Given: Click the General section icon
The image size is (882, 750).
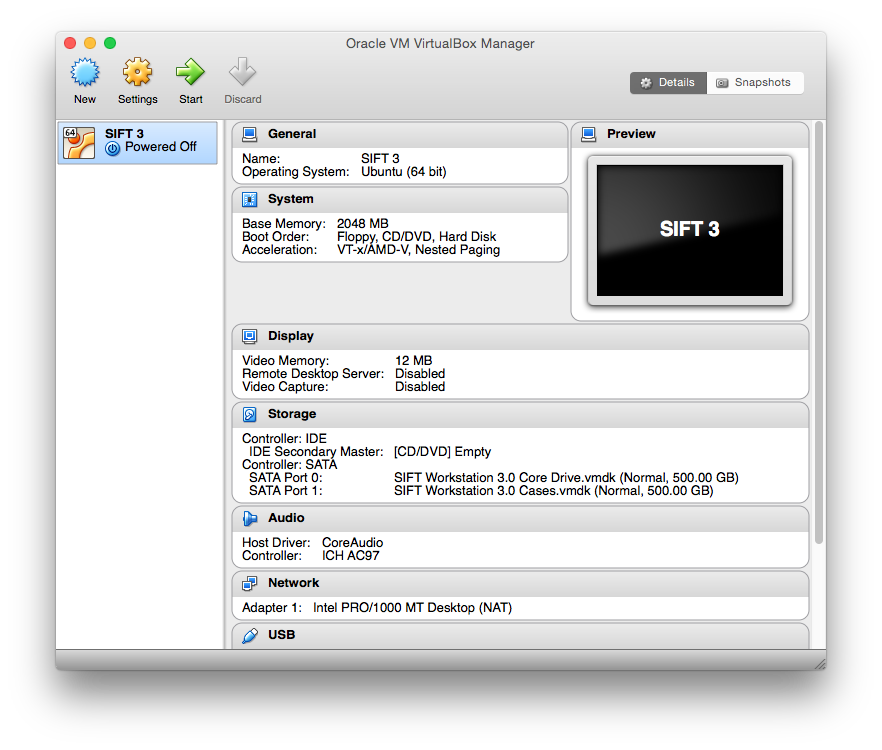Looking at the screenshot, I should point(250,134).
